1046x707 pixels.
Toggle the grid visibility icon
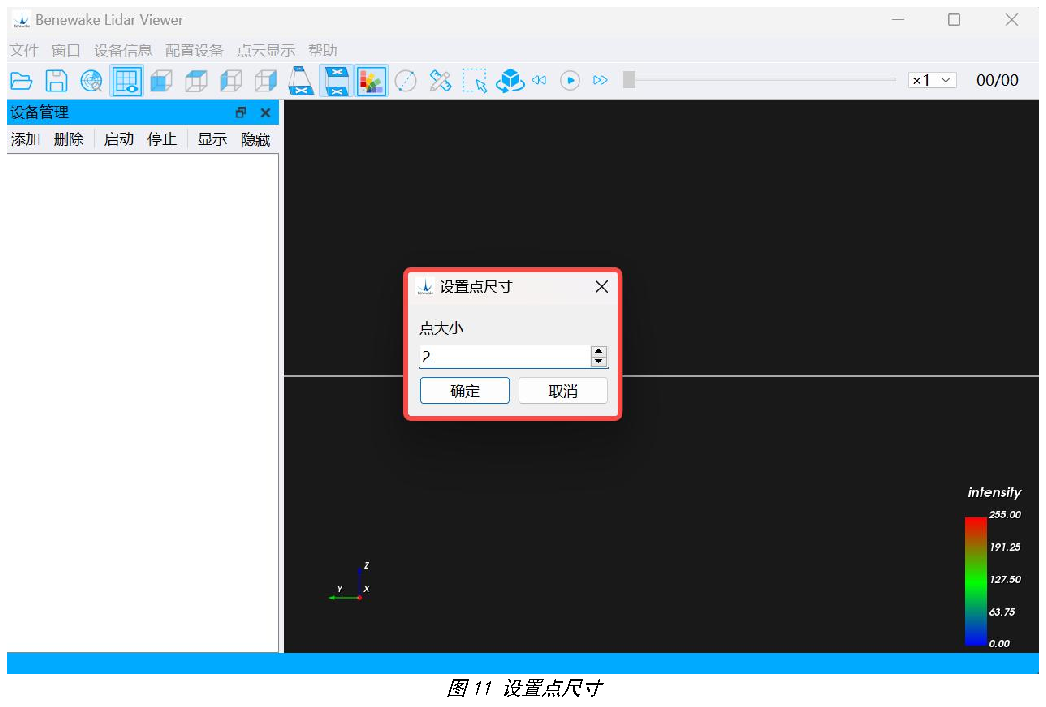pyautogui.click(x=127, y=81)
